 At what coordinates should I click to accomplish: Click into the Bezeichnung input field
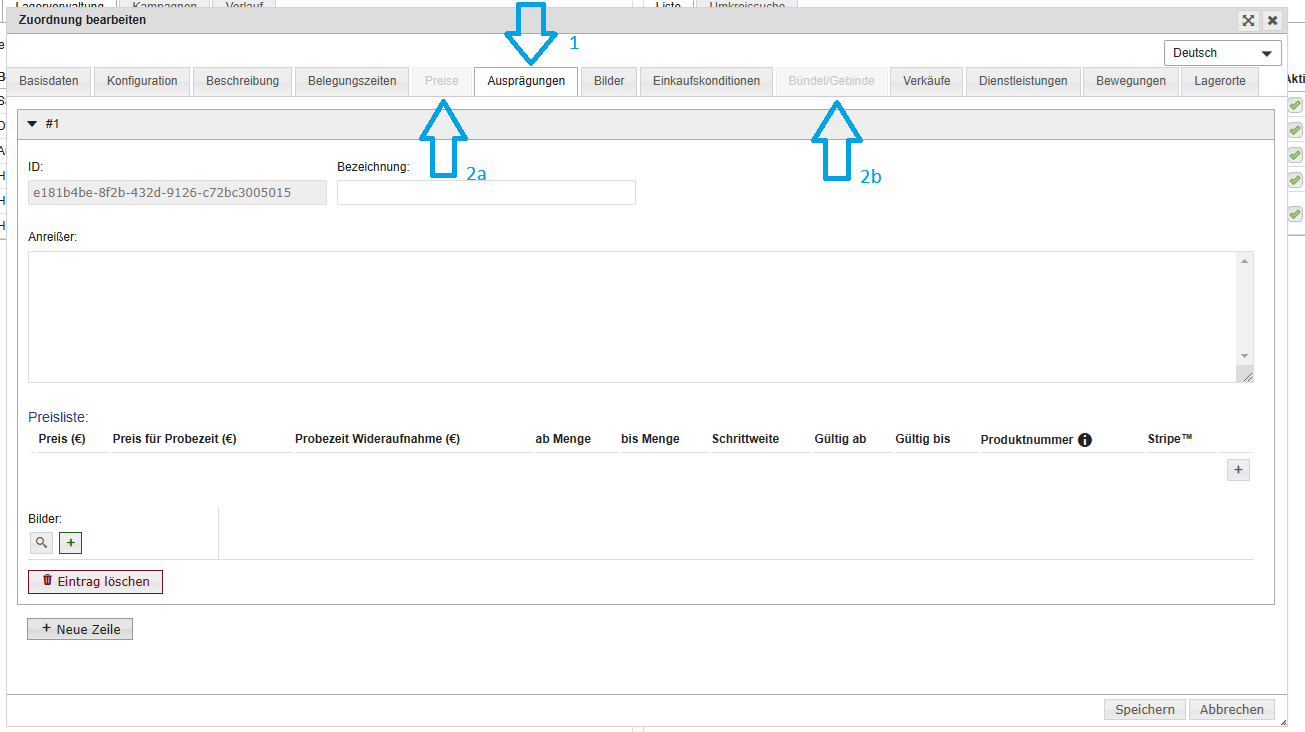click(x=486, y=192)
